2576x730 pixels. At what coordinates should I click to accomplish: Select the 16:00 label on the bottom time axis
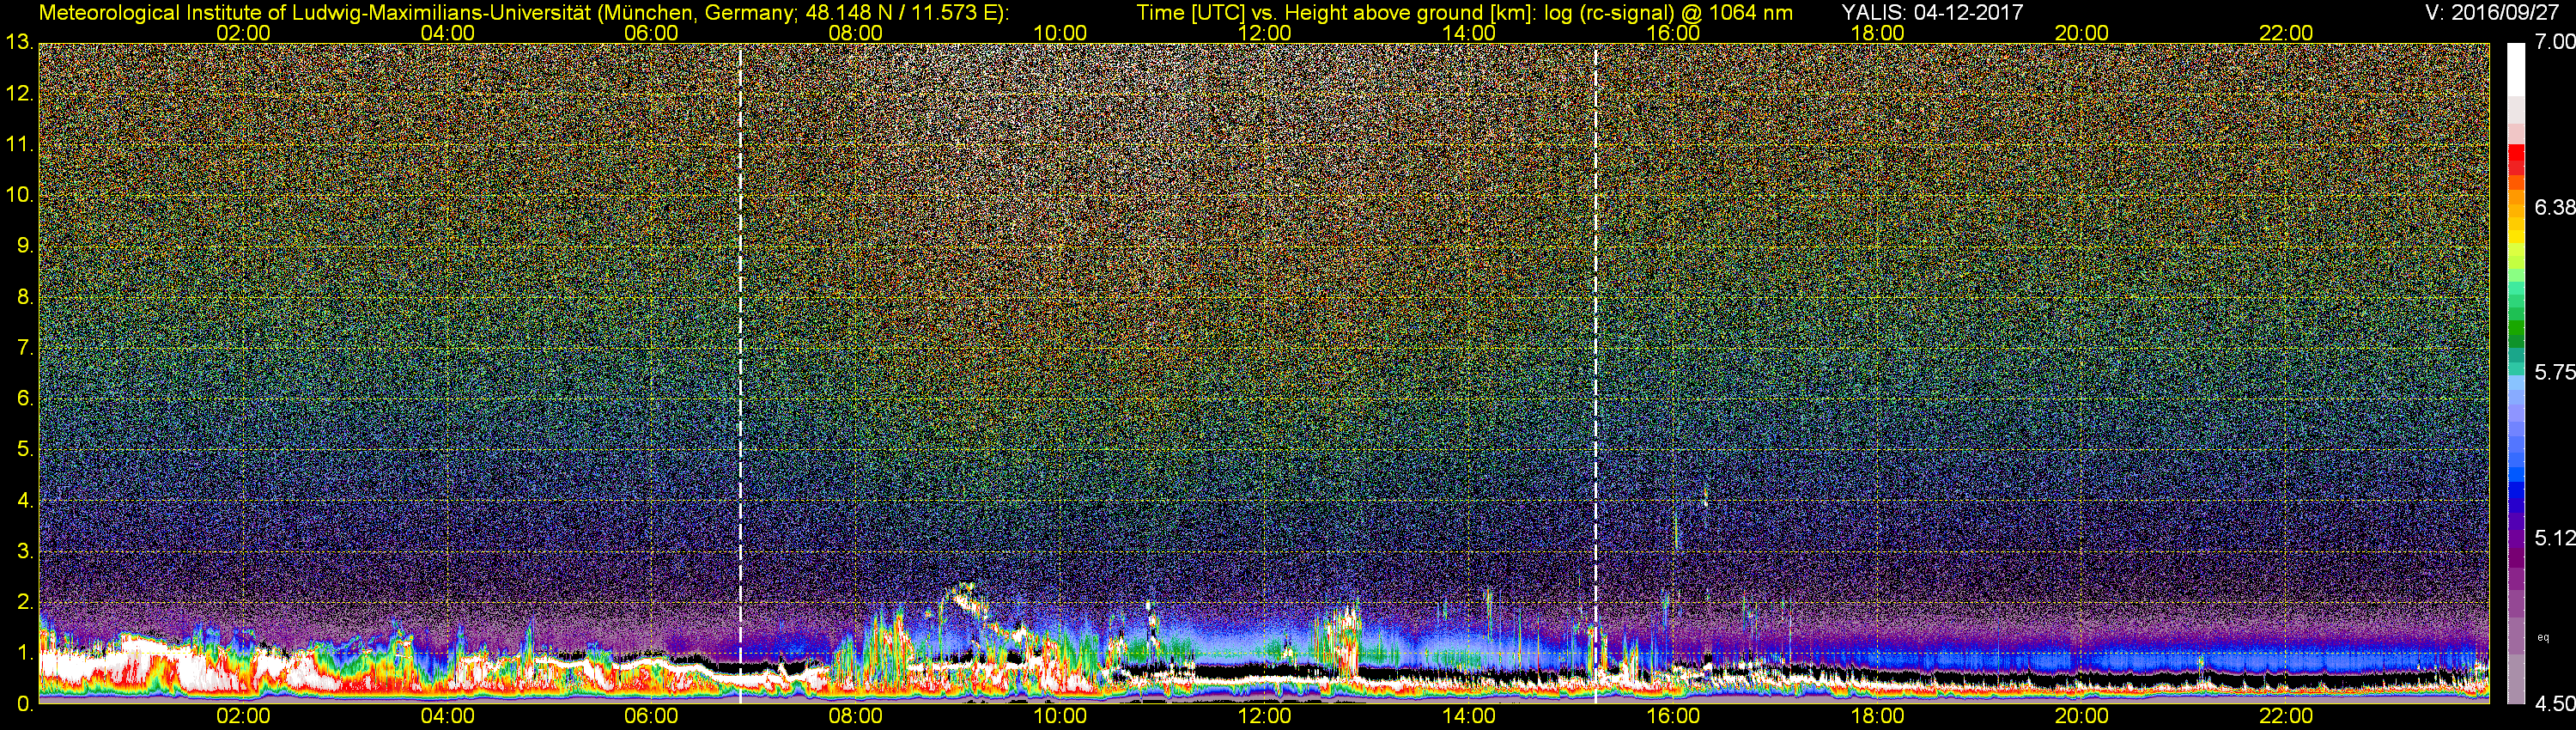(x=1673, y=716)
